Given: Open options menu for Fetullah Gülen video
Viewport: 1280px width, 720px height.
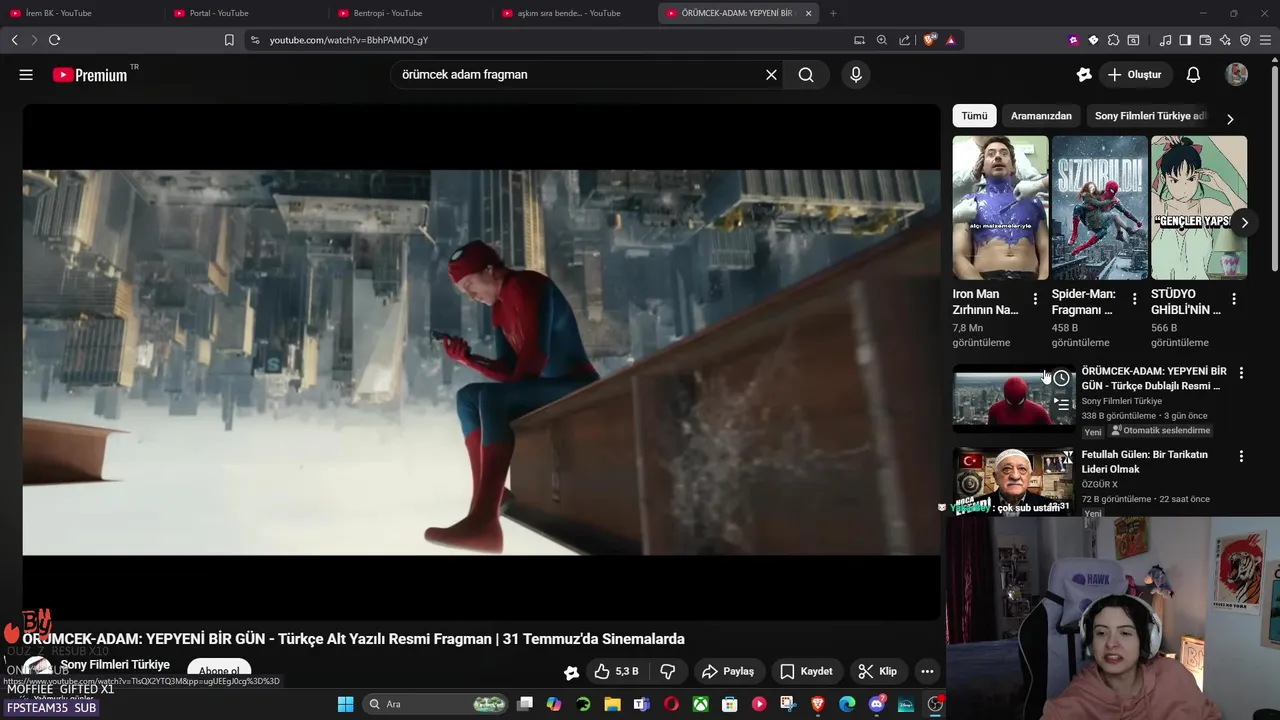Looking at the screenshot, I should click(x=1241, y=456).
